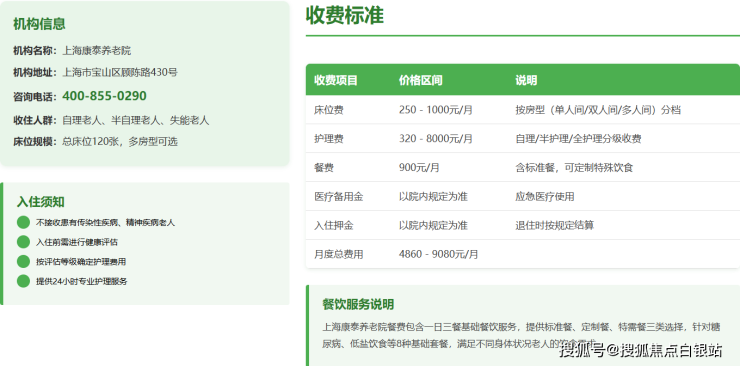Click the text 提供24小时专业护理服务

point(82,282)
